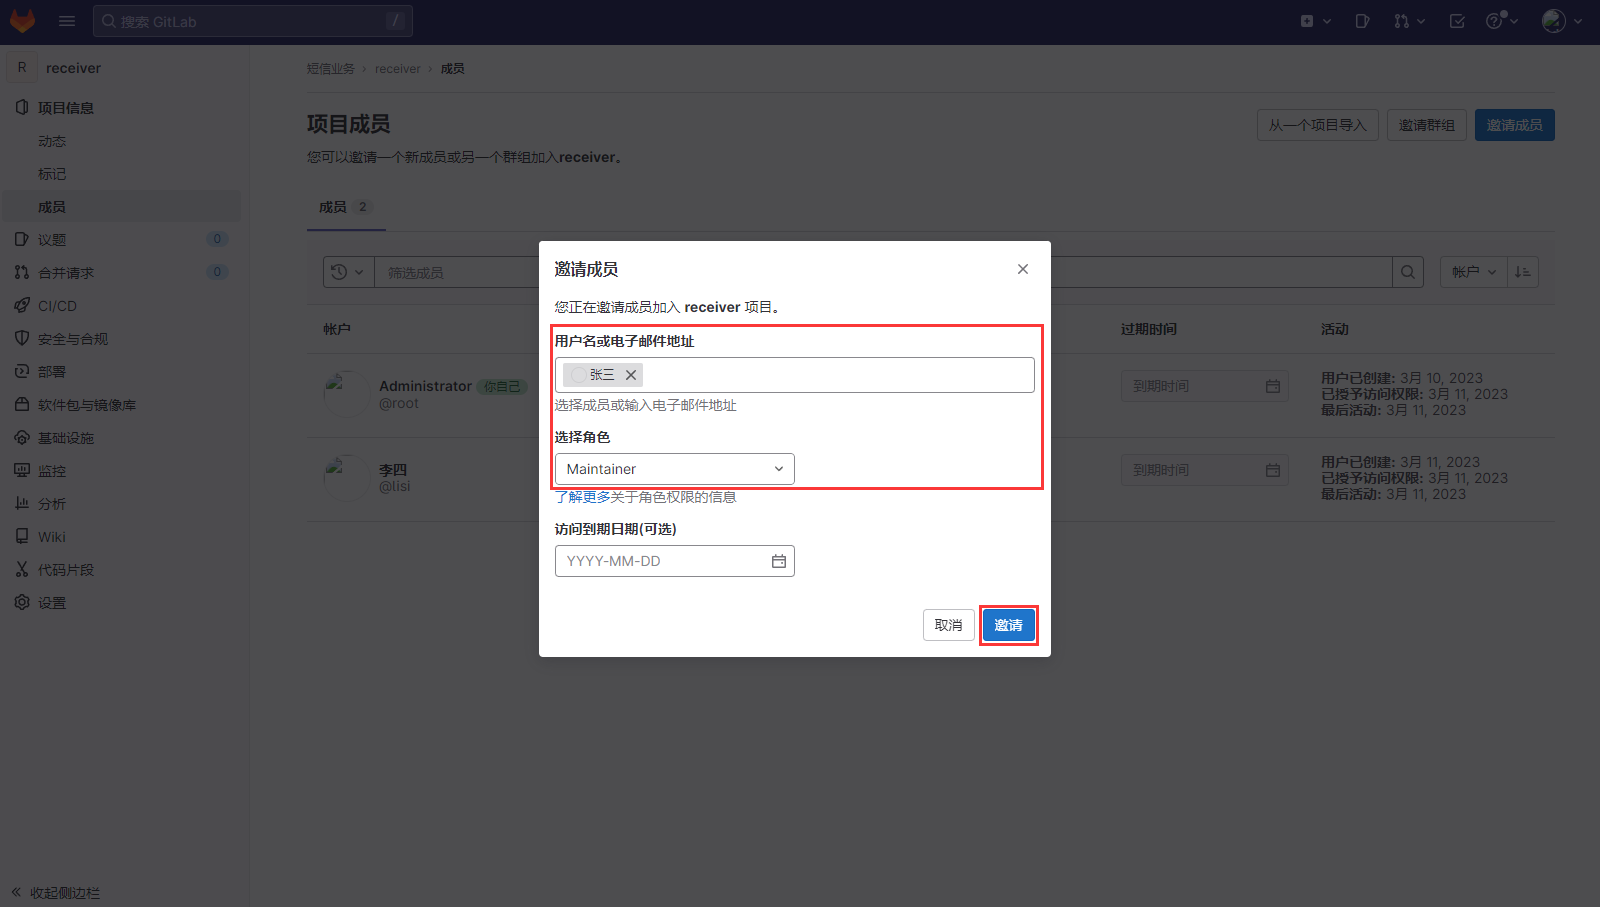Click the member search magnifier icon
The height and width of the screenshot is (907, 1600).
click(x=1408, y=272)
